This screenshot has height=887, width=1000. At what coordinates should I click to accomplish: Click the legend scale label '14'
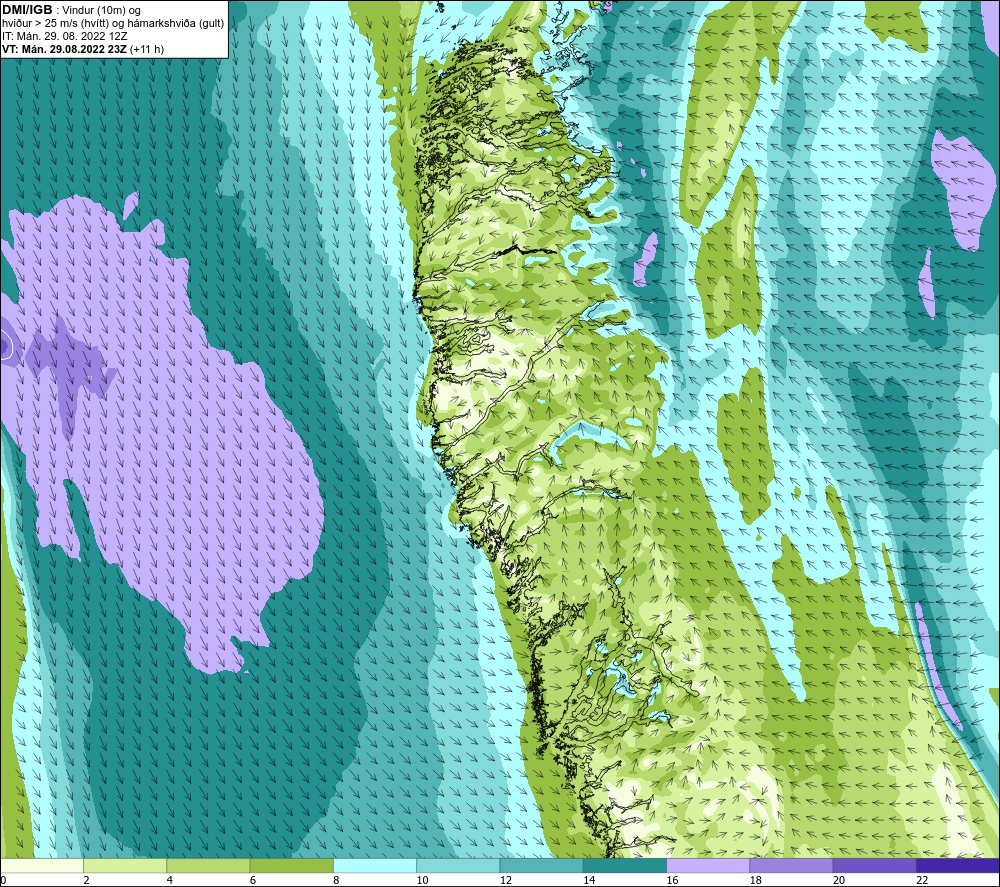tap(589, 881)
